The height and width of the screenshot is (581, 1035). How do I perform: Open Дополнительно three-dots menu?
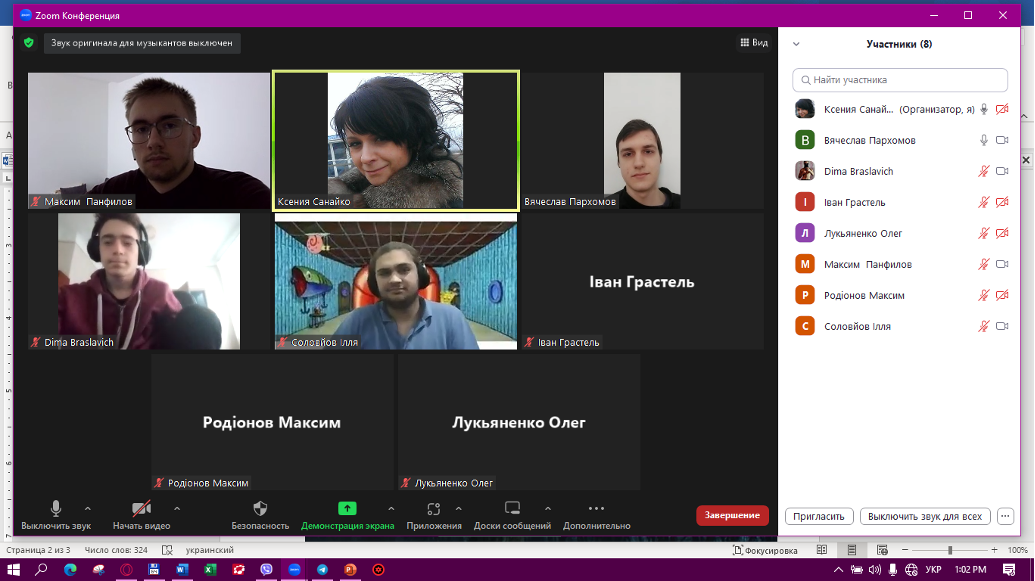click(596, 508)
